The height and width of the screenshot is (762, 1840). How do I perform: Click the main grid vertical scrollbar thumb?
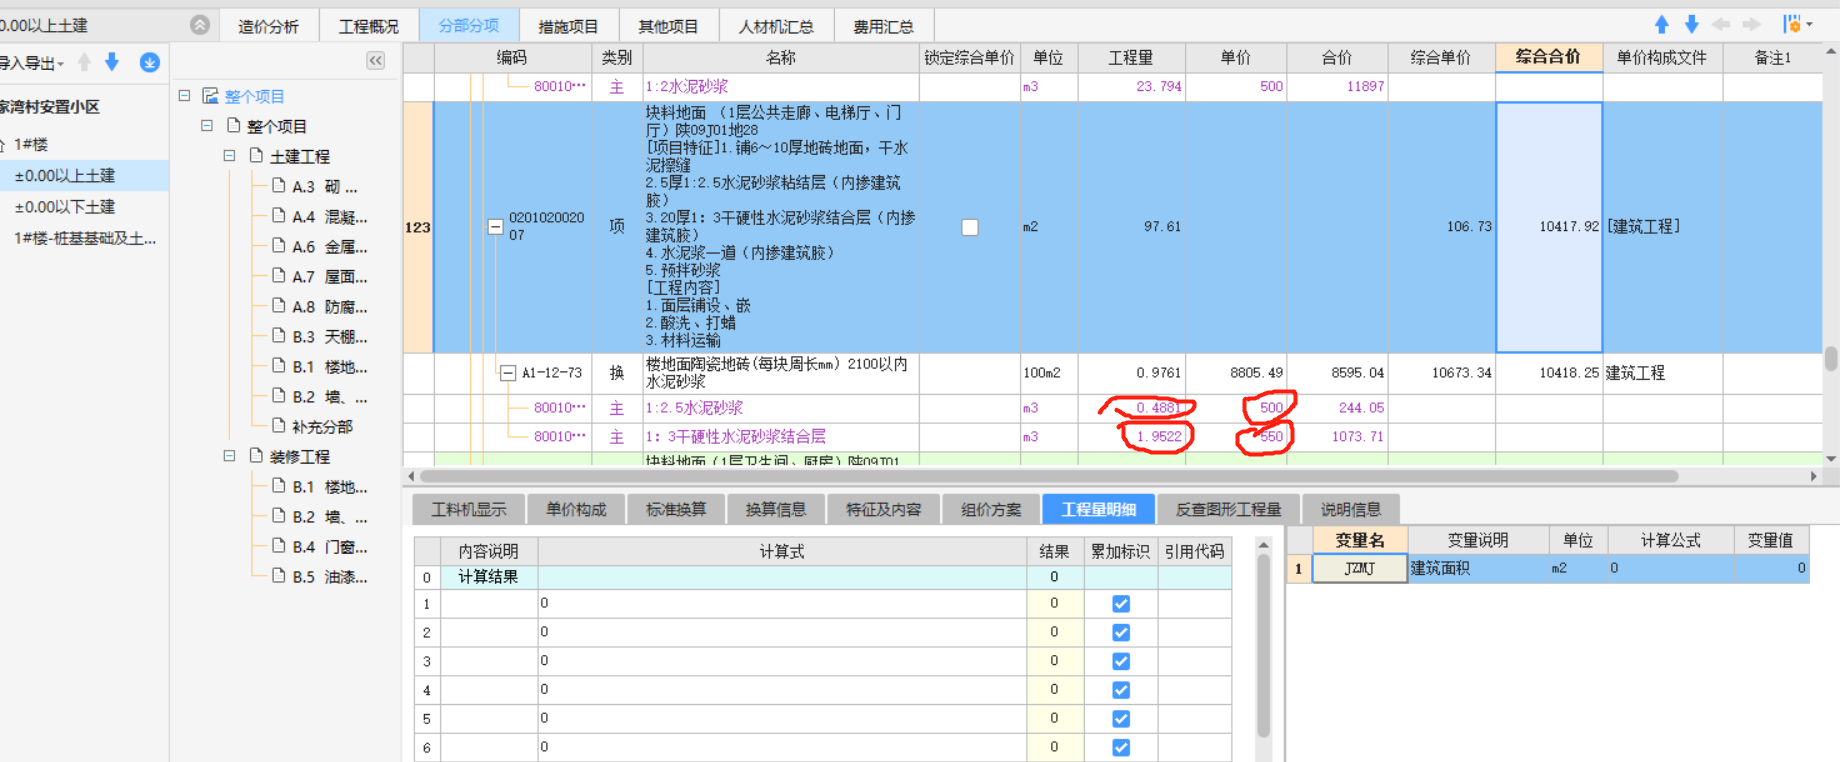pos(1830,358)
